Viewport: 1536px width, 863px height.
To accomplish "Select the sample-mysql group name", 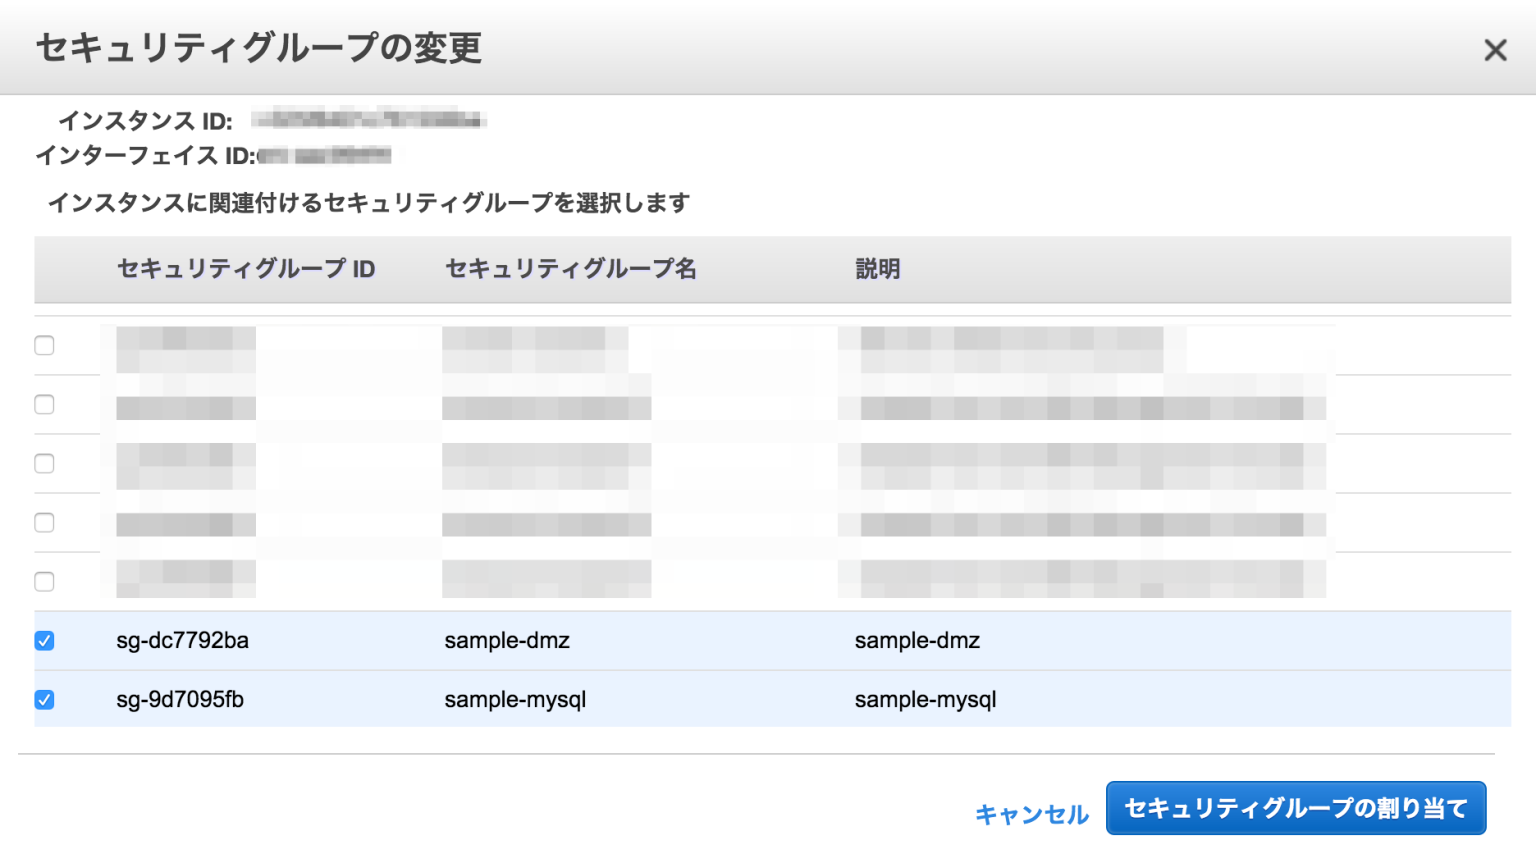I will pos(516,700).
